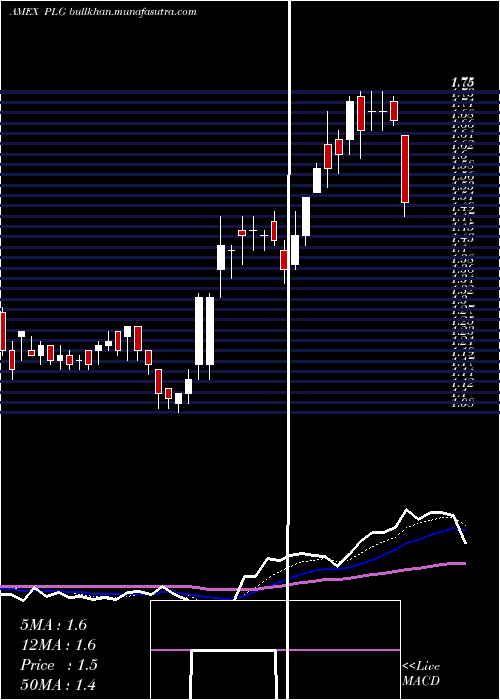Click the '50MA : 1.4' value

click(x=58, y=685)
